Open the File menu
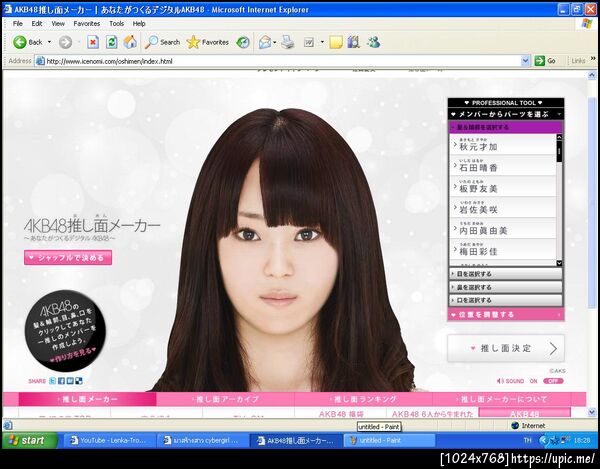 [18, 23]
